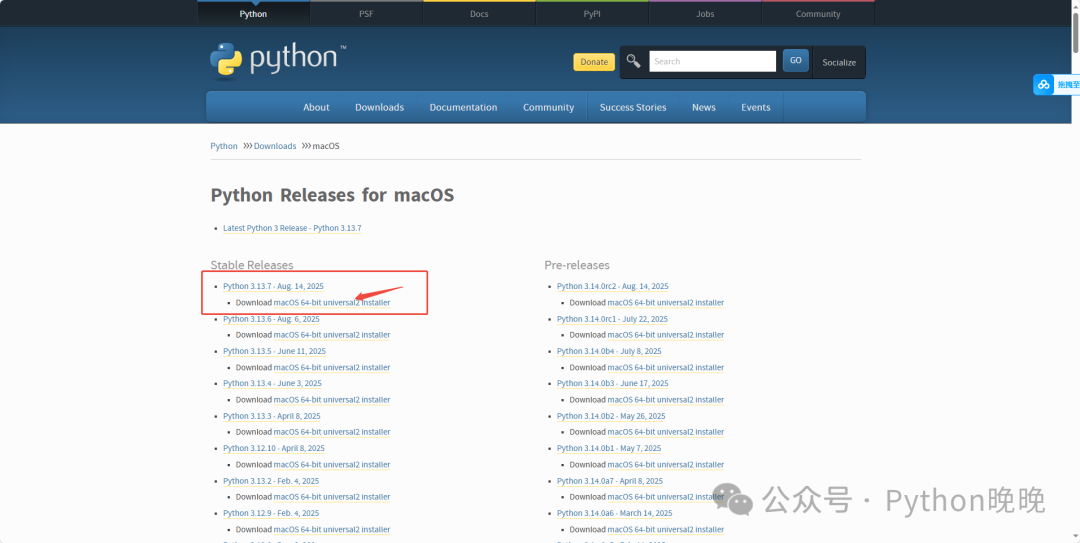The image size is (1080, 543).
Task: Click the yellow Donate button
Action: 594,61
